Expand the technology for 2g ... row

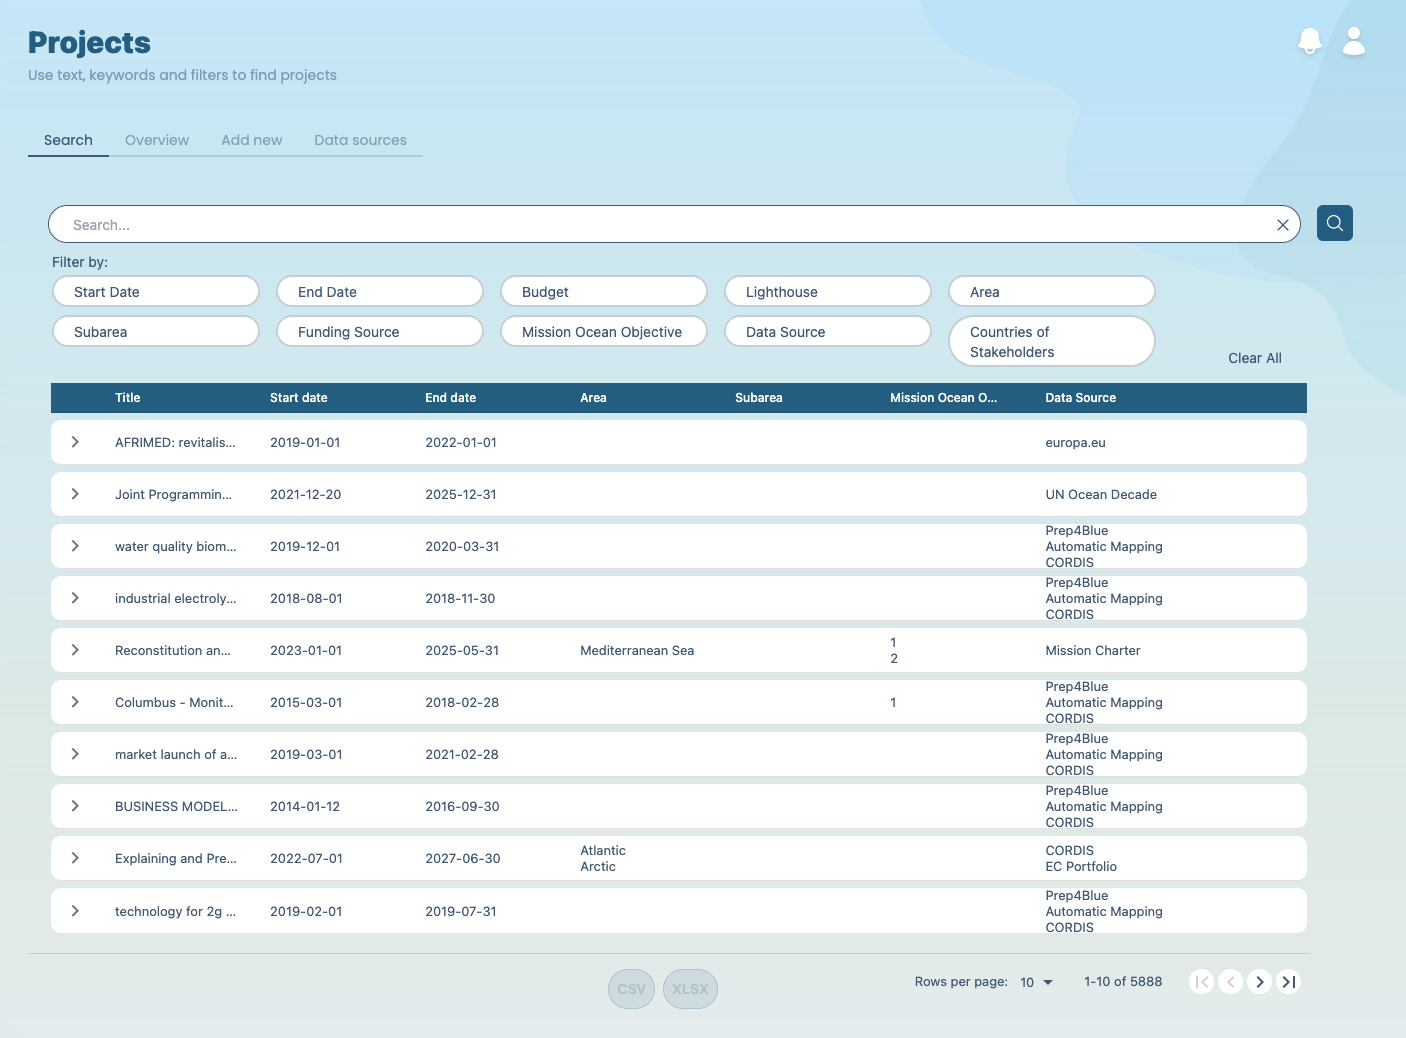coord(75,911)
